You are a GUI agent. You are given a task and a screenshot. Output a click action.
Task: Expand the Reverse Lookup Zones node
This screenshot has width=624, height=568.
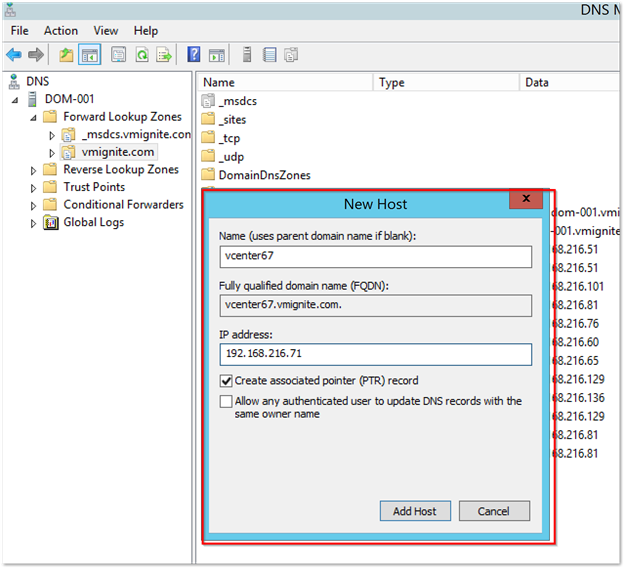(34, 170)
